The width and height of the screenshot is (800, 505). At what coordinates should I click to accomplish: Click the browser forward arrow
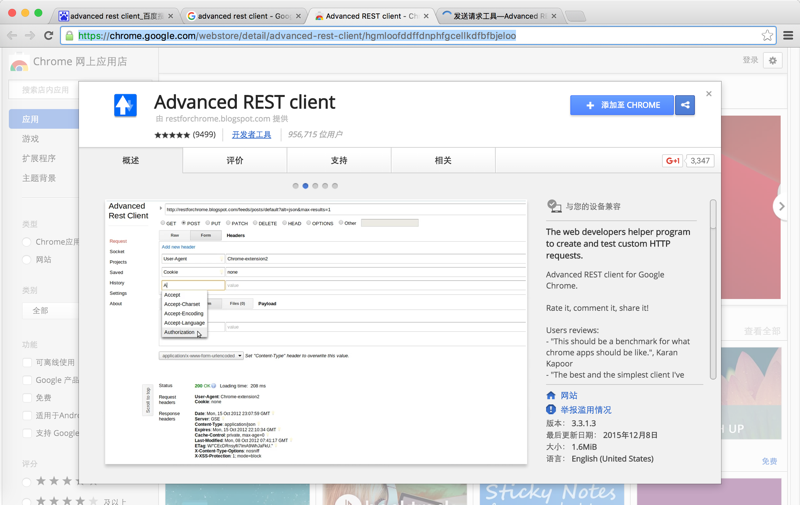click(x=30, y=35)
